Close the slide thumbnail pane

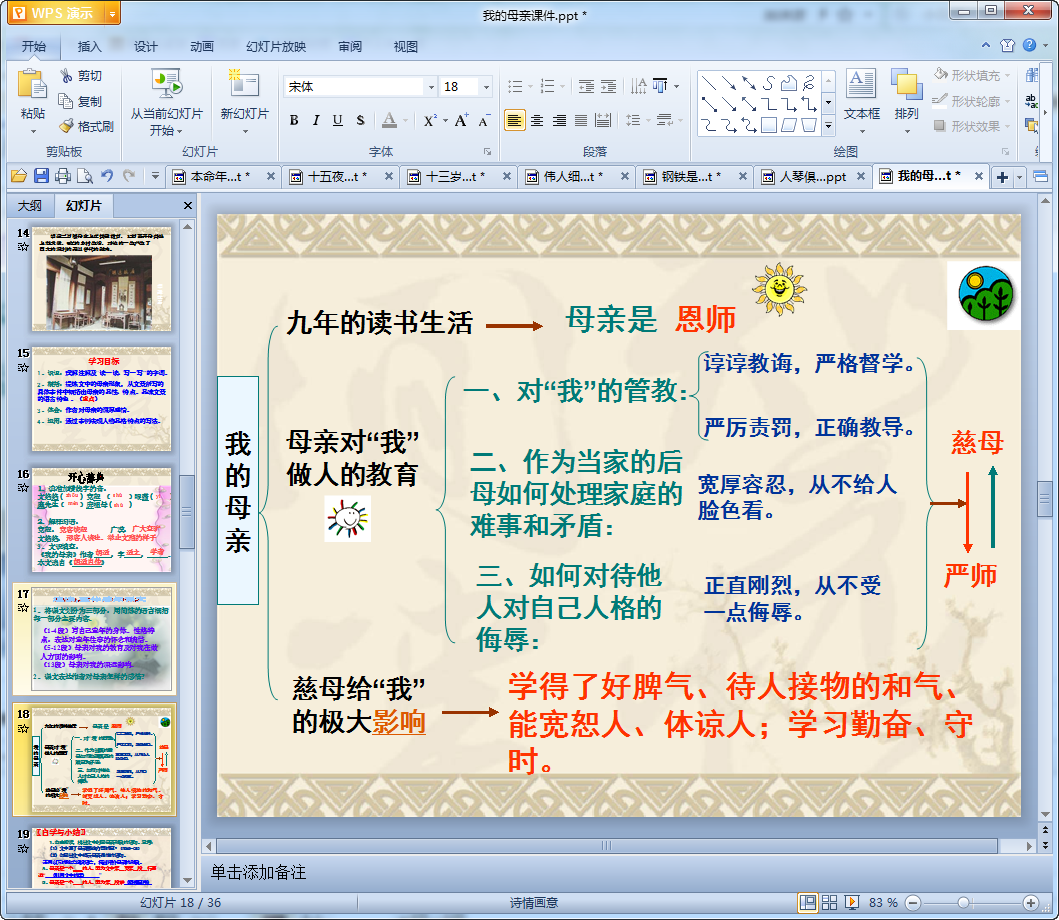[x=188, y=205]
